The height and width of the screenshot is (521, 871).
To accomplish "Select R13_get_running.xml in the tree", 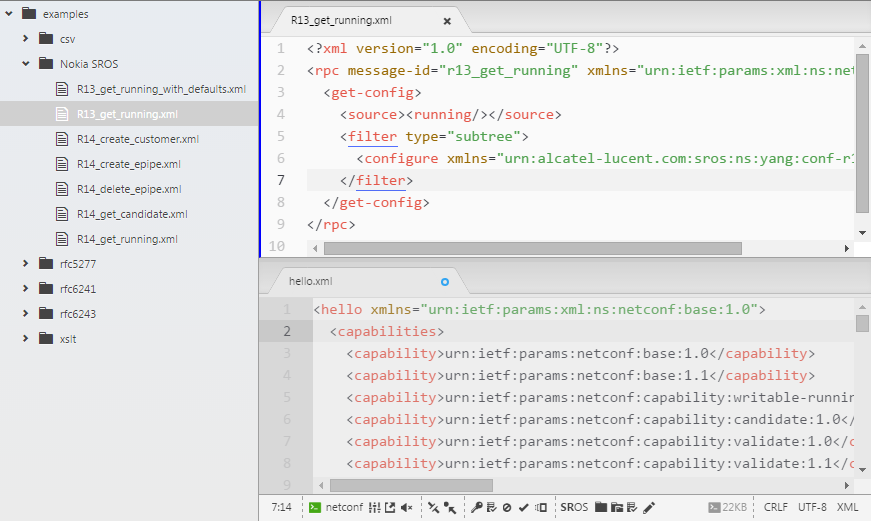I will pyautogui.click(x=129, y=114).
